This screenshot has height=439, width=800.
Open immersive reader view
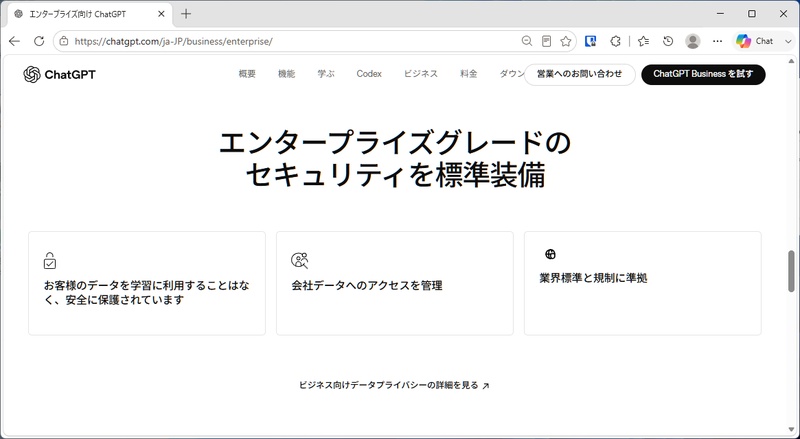(x=546, y=41)
